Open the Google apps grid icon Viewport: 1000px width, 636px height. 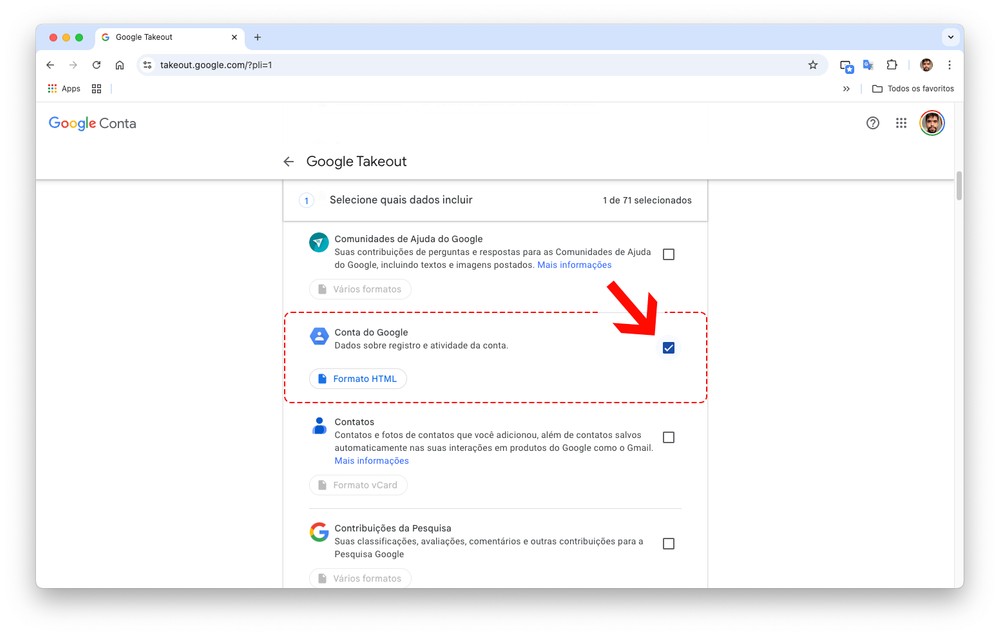(x=901, y=123)
